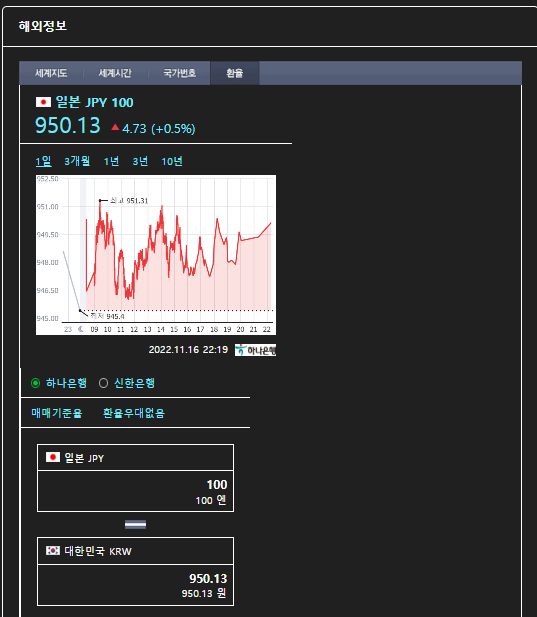The height and width of the screenshot is (617, 537).
Task: Select the 하나은행 radio button
Action: click(x=35, y=383)
